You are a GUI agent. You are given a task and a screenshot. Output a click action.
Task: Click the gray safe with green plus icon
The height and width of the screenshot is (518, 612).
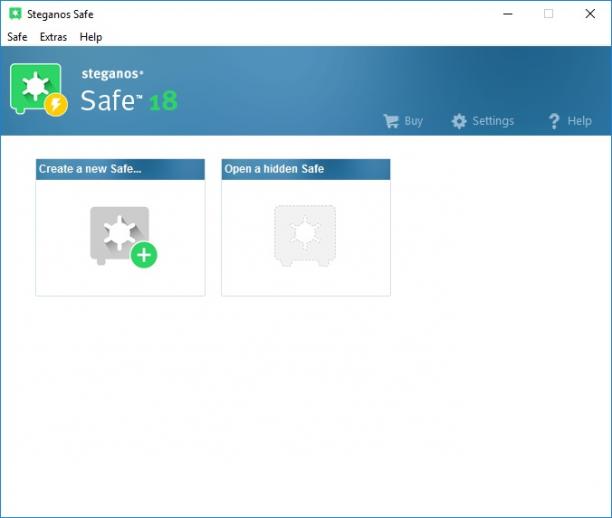(123, 237)
